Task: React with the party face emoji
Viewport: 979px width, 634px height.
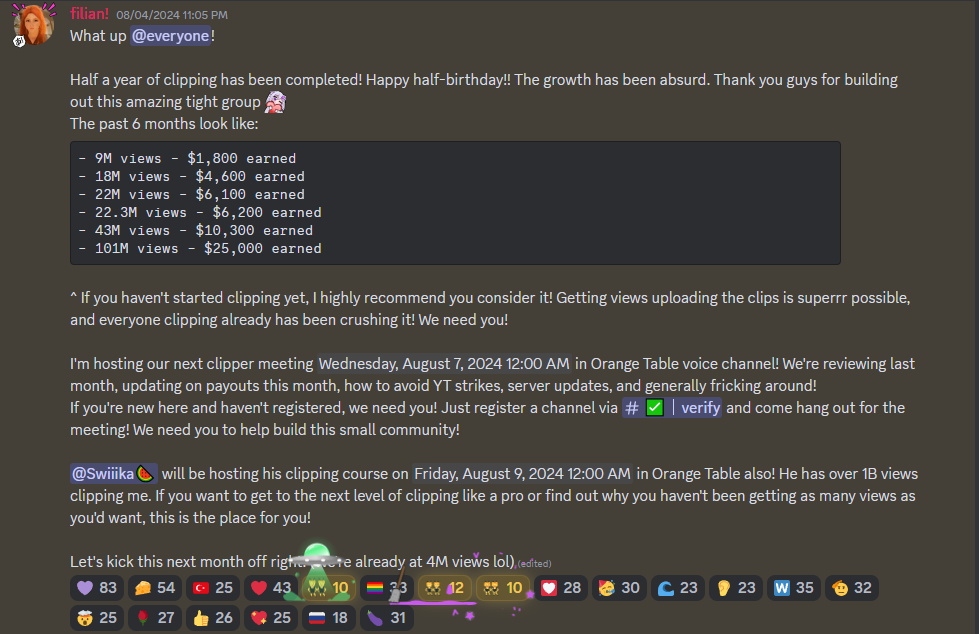Action: (x=619, y=588)
